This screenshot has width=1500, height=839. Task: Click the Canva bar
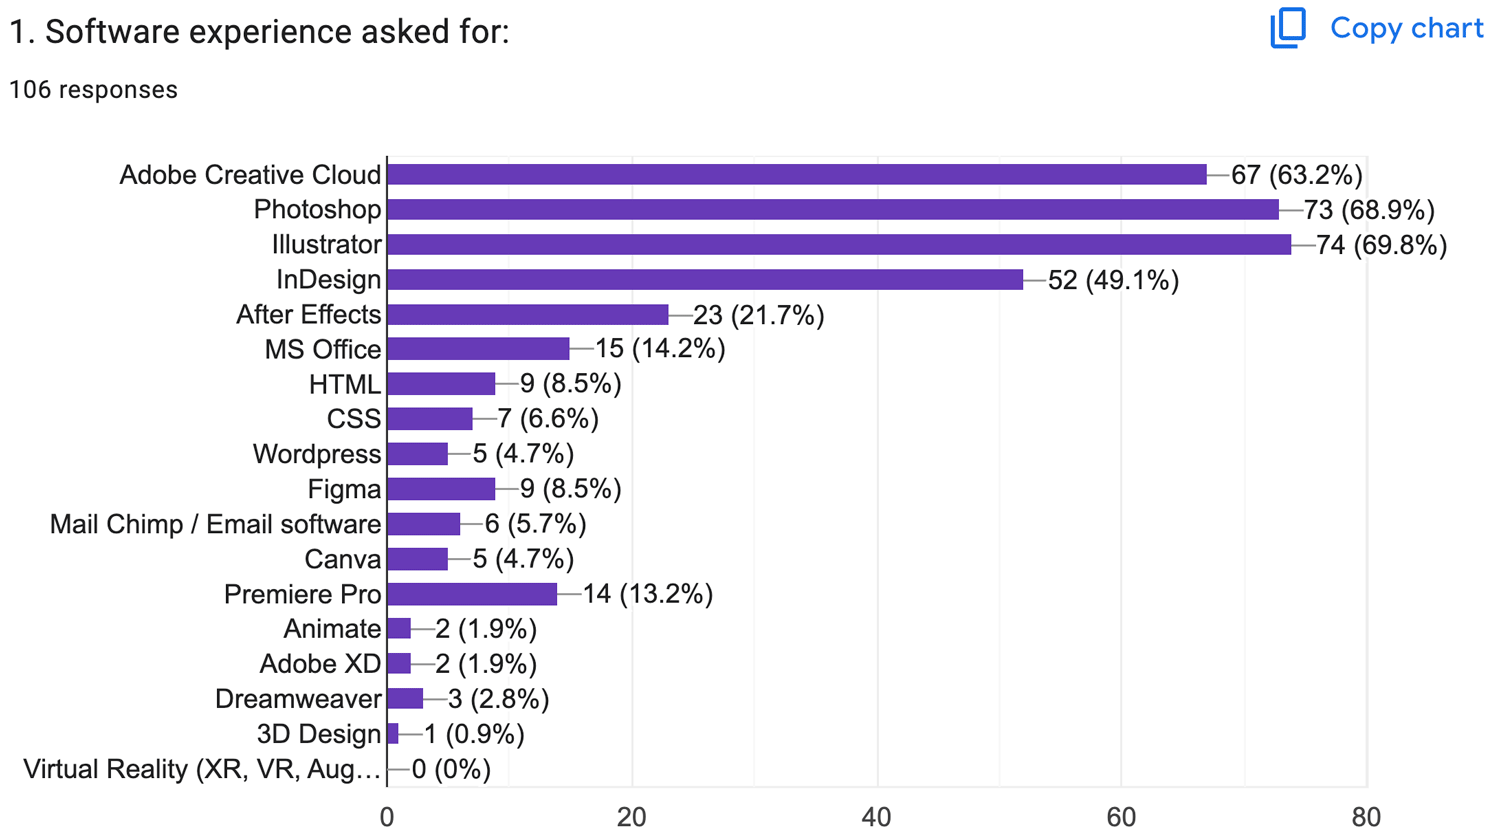(418, 558)
